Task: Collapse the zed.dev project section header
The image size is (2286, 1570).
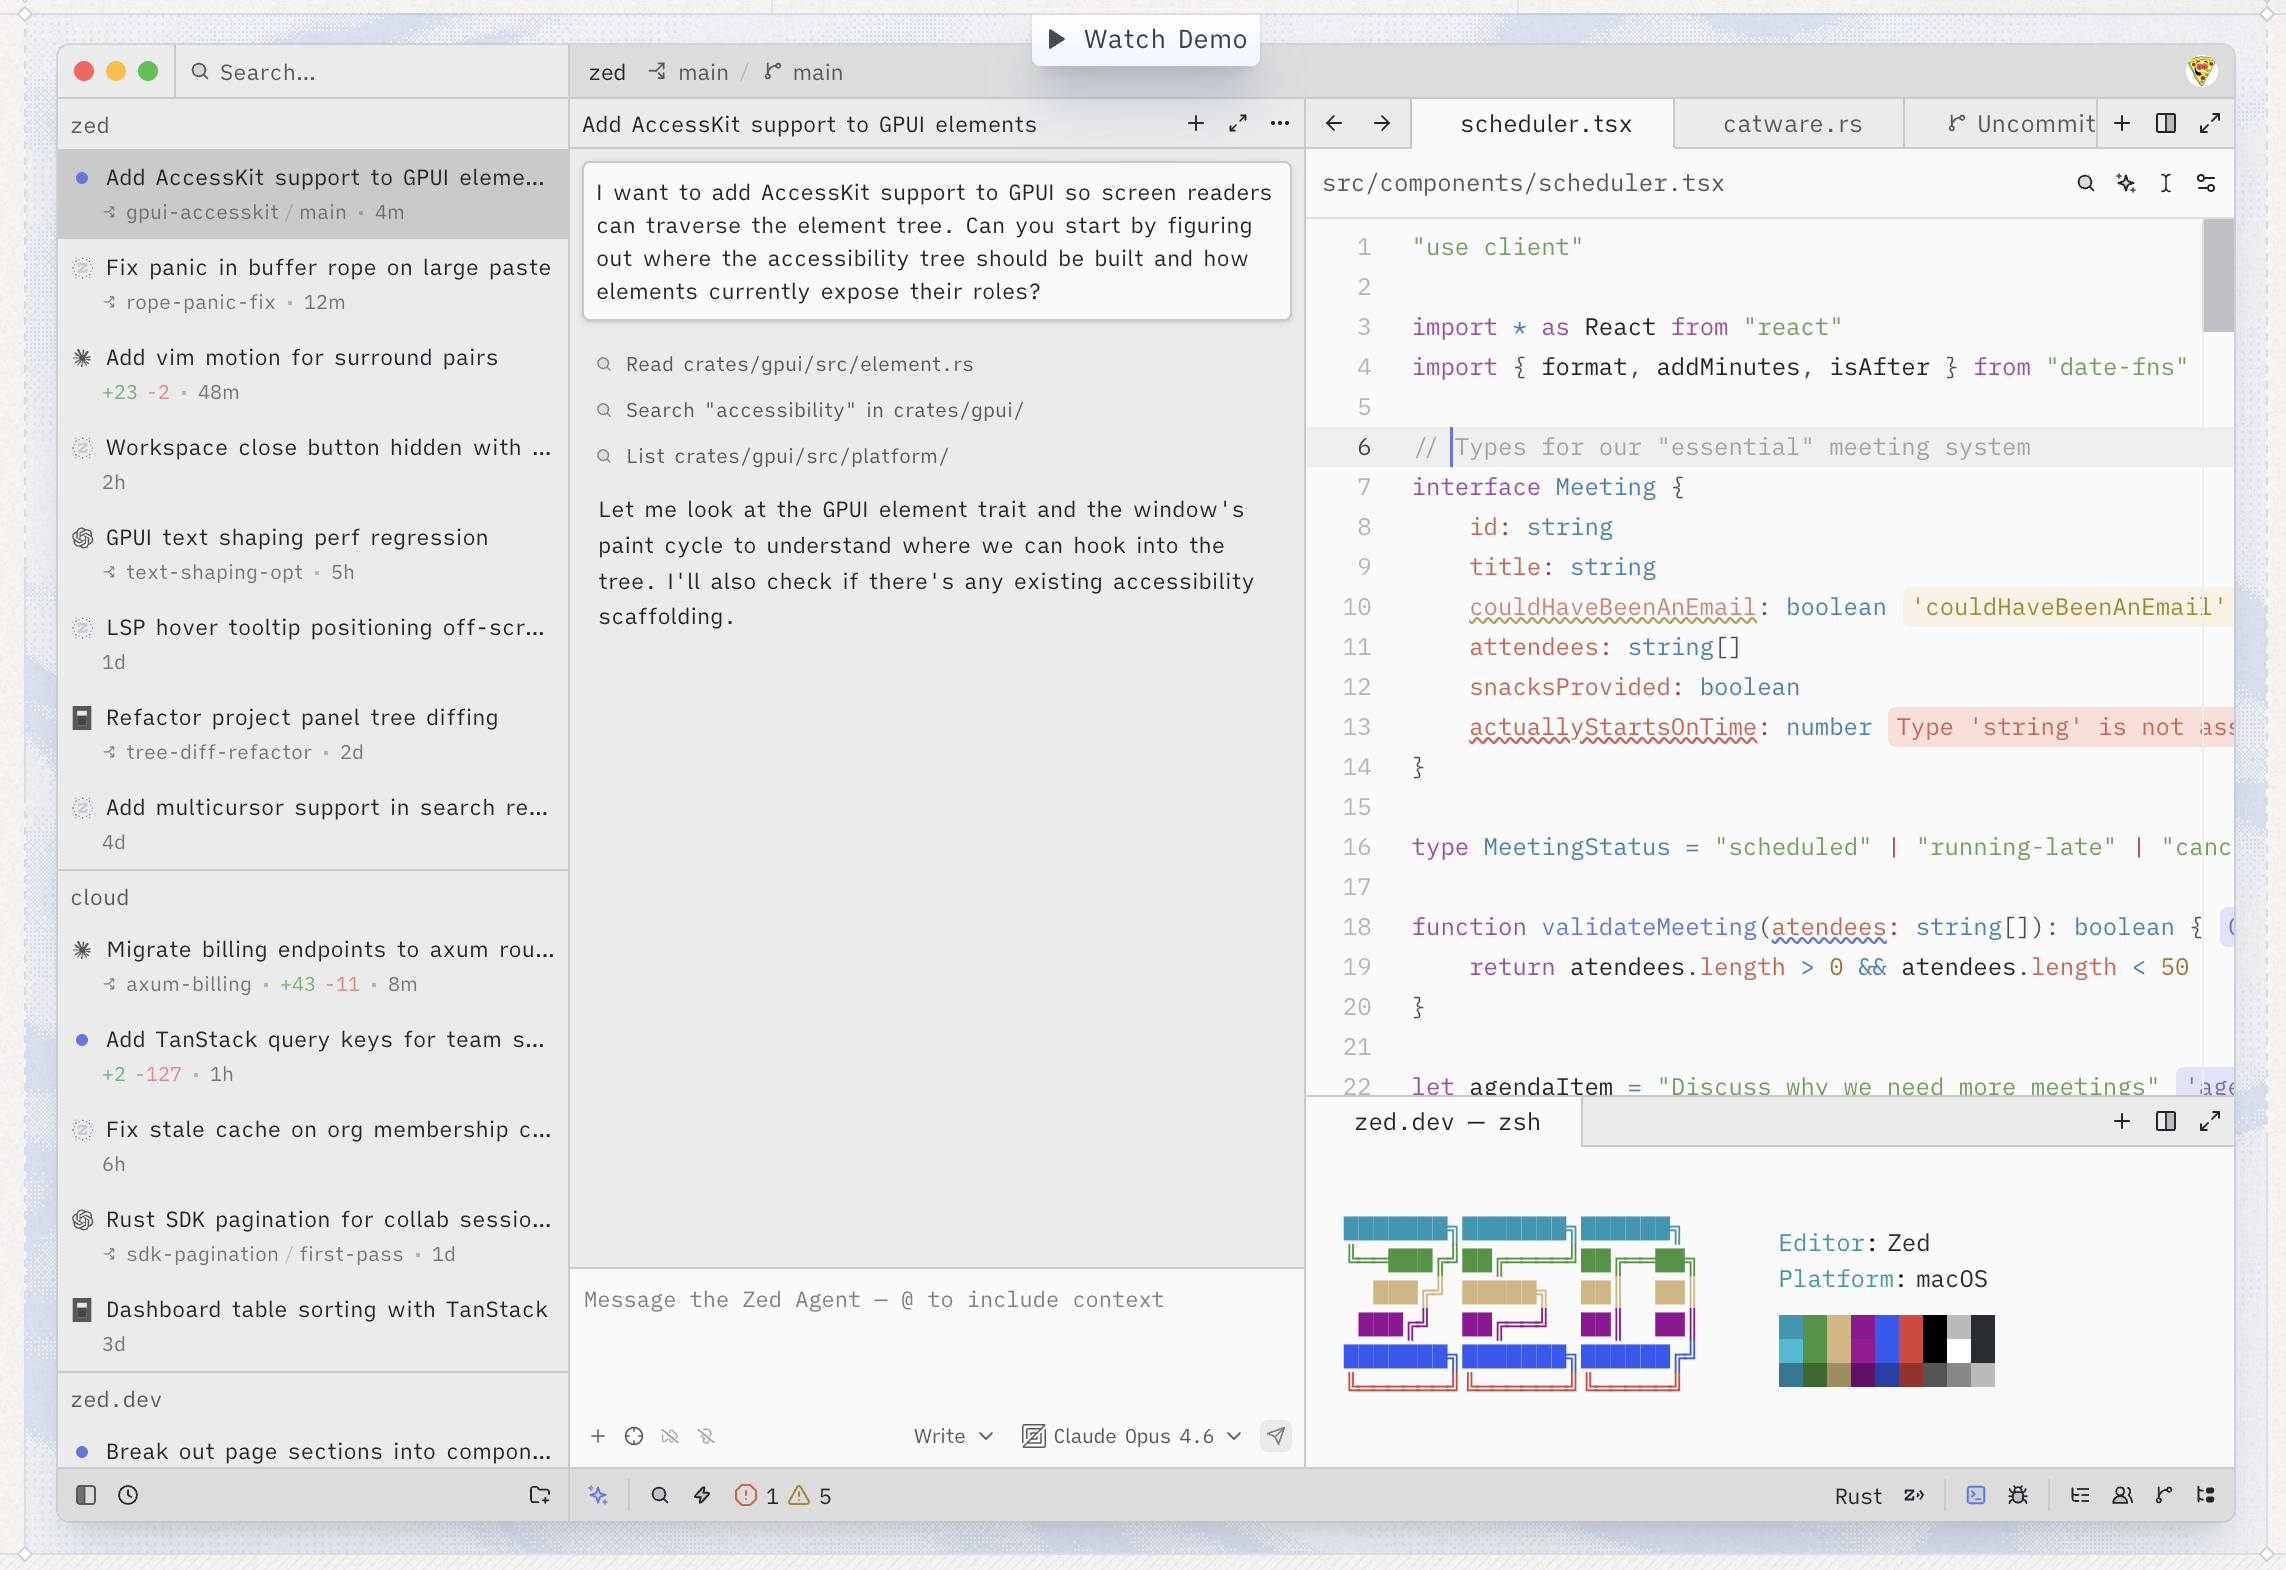Action: pyautogui.click(x=313, y=1399)
